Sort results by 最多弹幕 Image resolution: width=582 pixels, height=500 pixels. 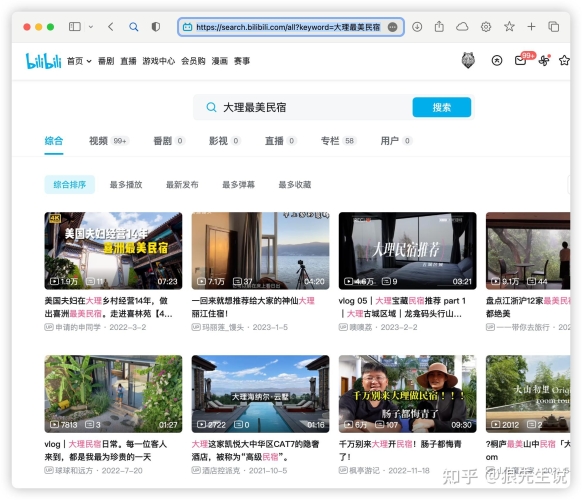(x=239, y=185)
